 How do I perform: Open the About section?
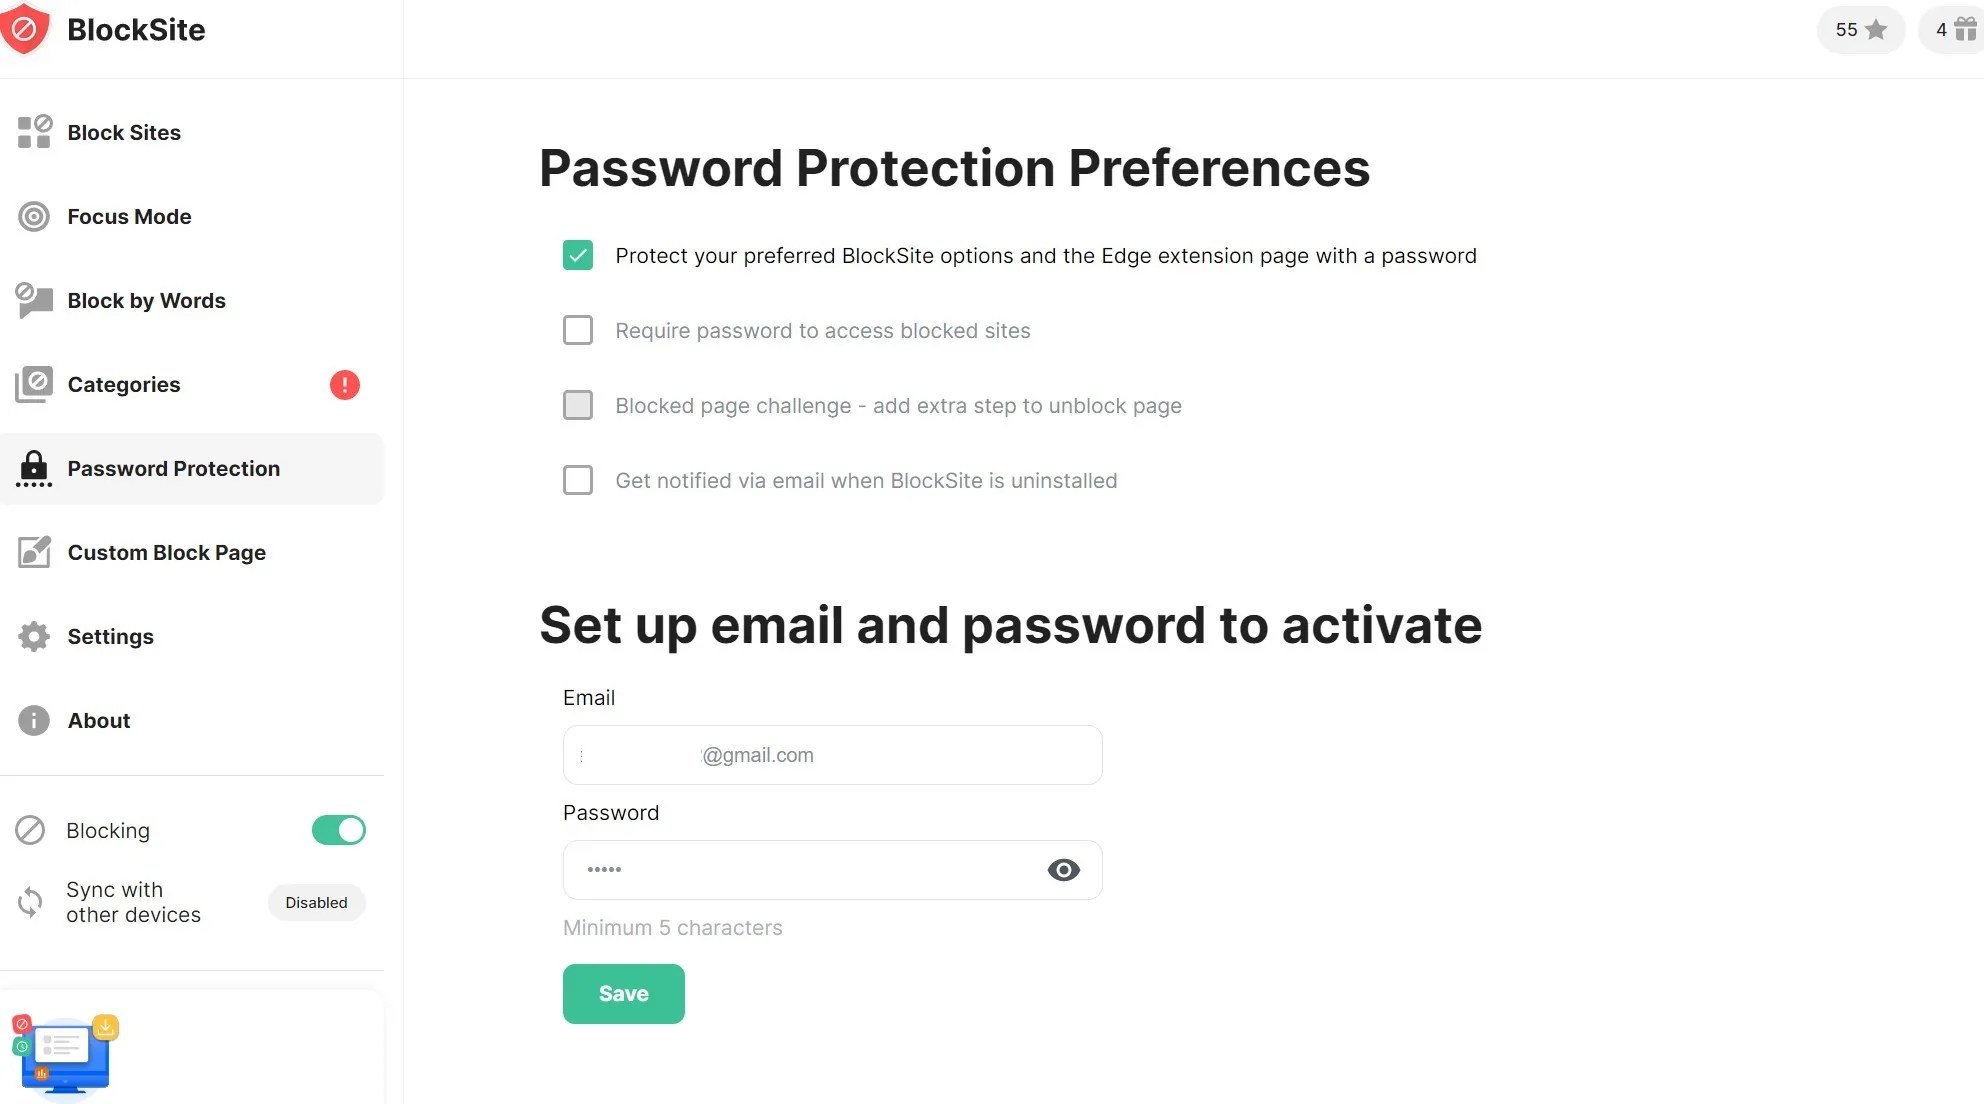pos(99,720)
